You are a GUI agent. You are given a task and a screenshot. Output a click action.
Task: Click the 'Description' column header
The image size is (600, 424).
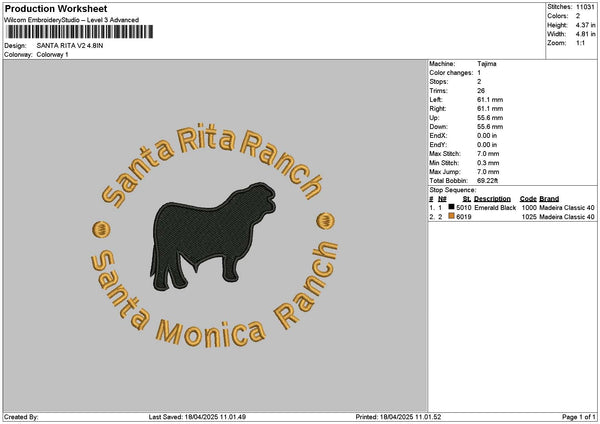(x=494, y=198)
